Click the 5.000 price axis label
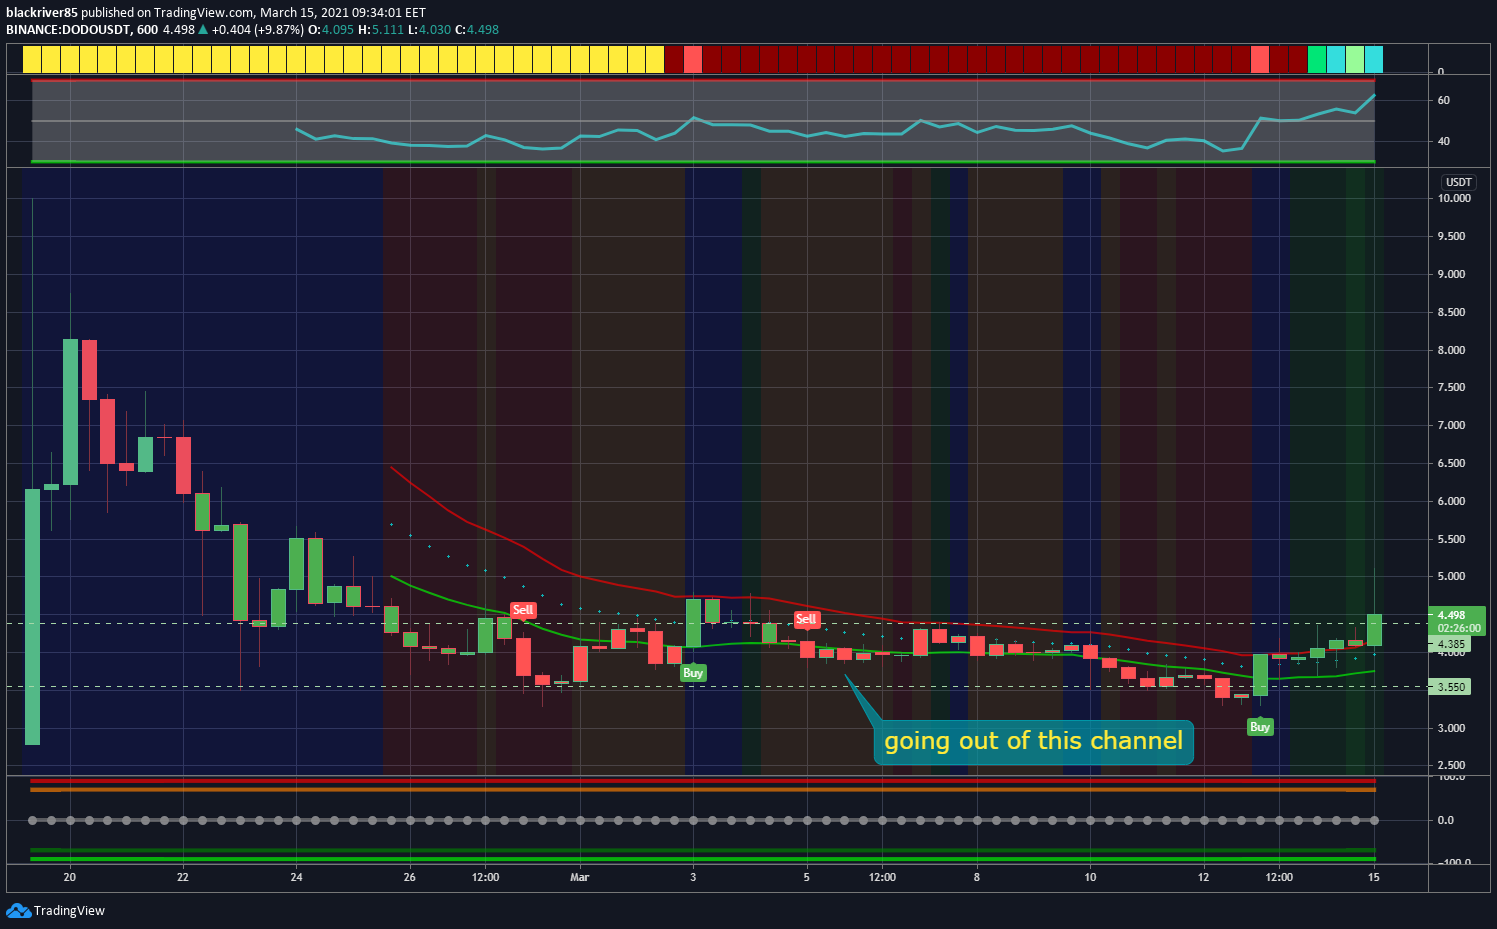 [x=1452, y=576]
